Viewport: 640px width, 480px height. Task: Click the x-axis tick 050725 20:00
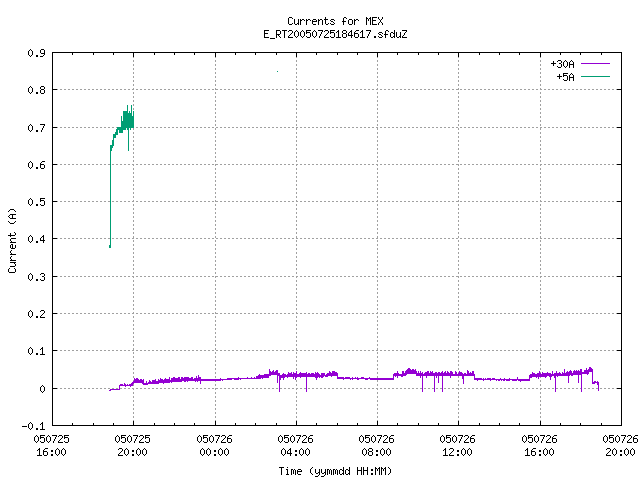[133, 446]
